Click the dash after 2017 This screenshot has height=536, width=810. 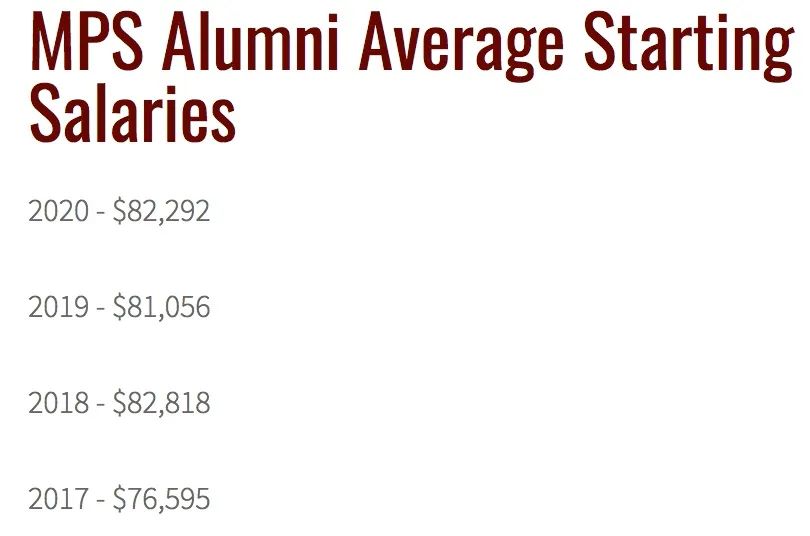tap(101, 501)
